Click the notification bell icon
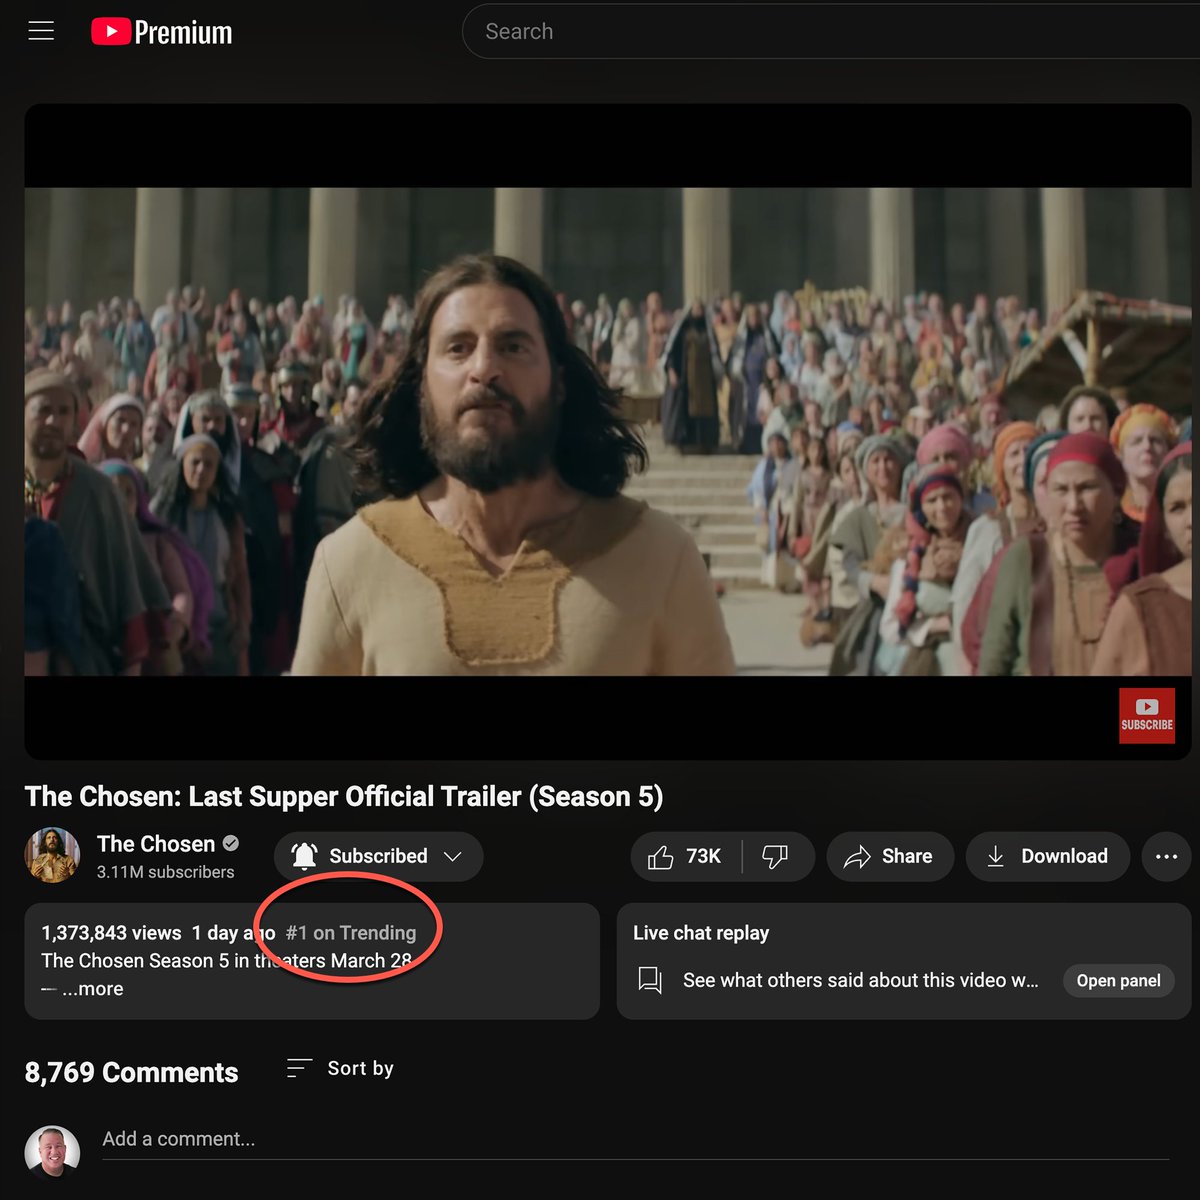The height and width of the screenshot is (1200, 1200). point(304,856)
